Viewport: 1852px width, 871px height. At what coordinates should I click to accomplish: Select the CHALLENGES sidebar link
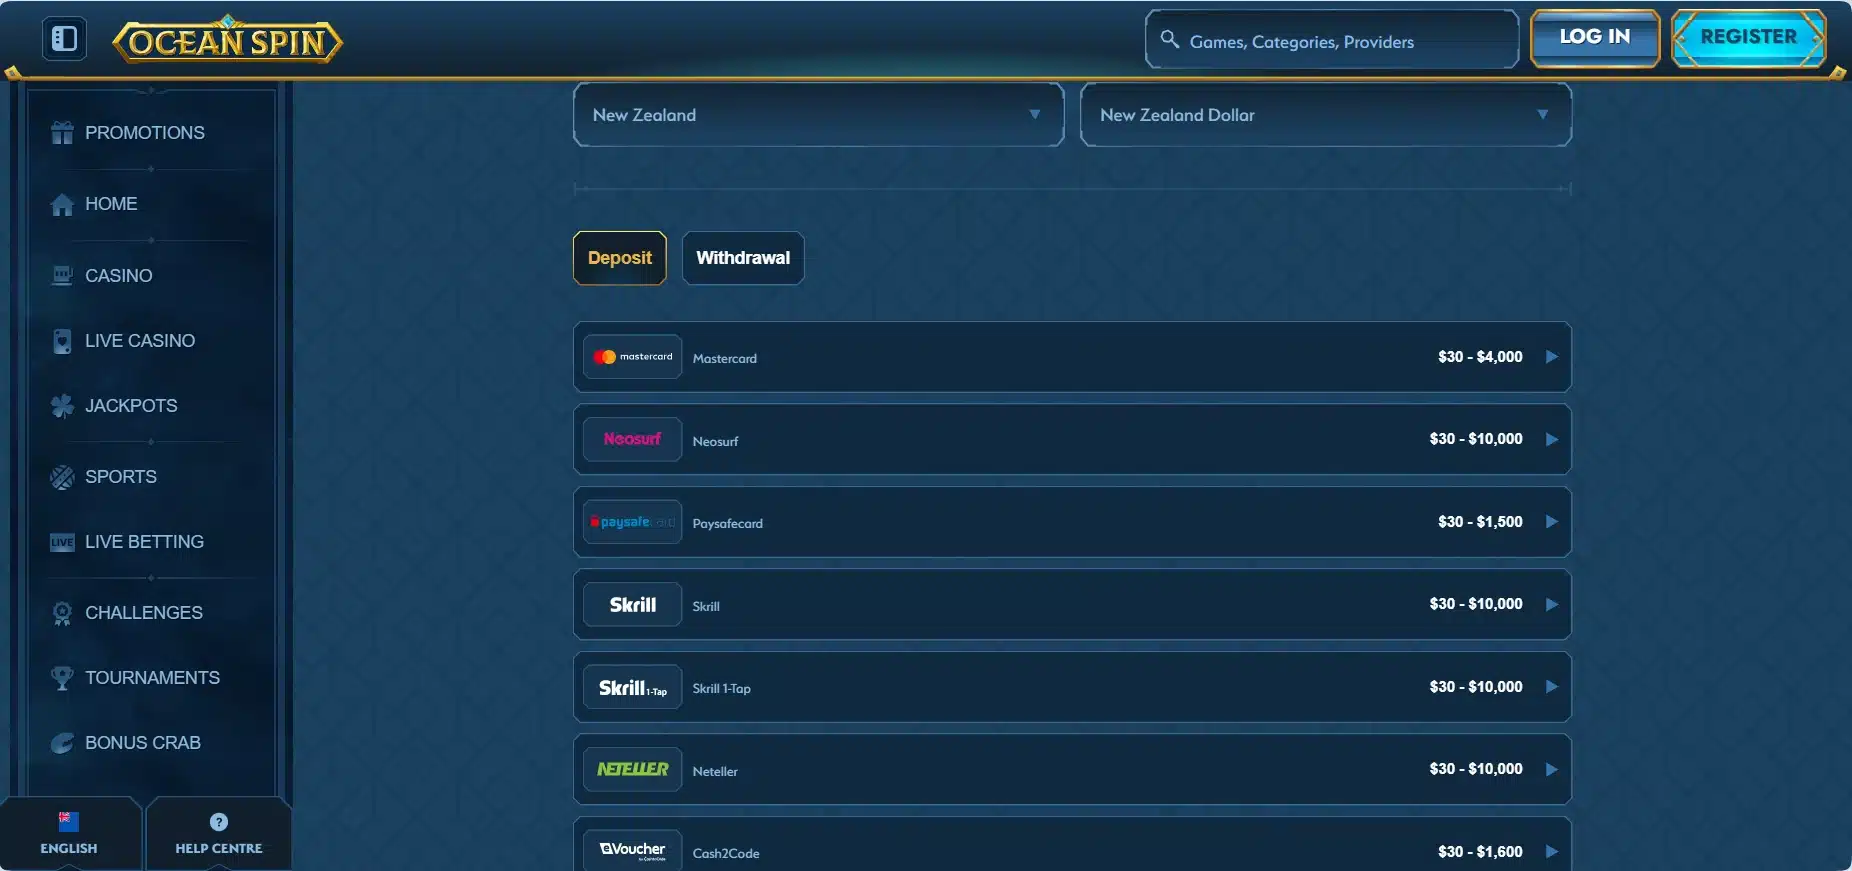click(144, 613)
